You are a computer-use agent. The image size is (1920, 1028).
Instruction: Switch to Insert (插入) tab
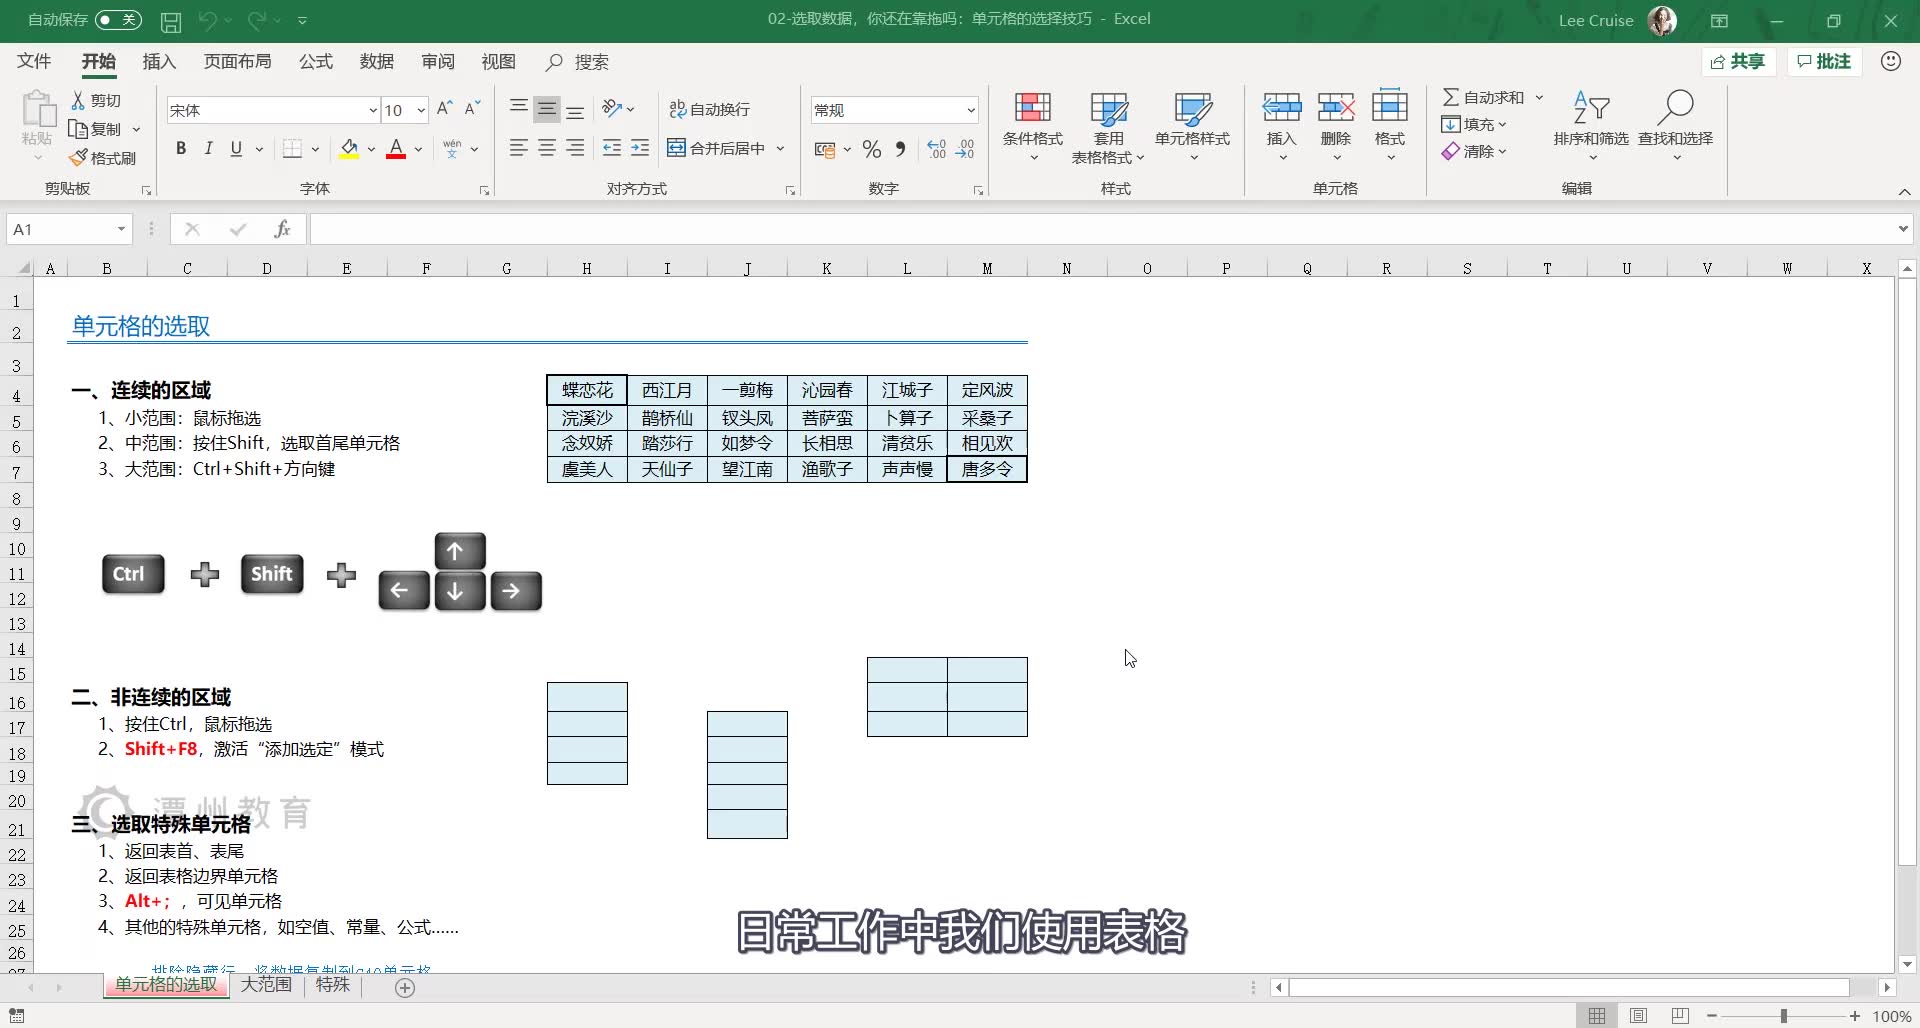[x=159, y=62]
